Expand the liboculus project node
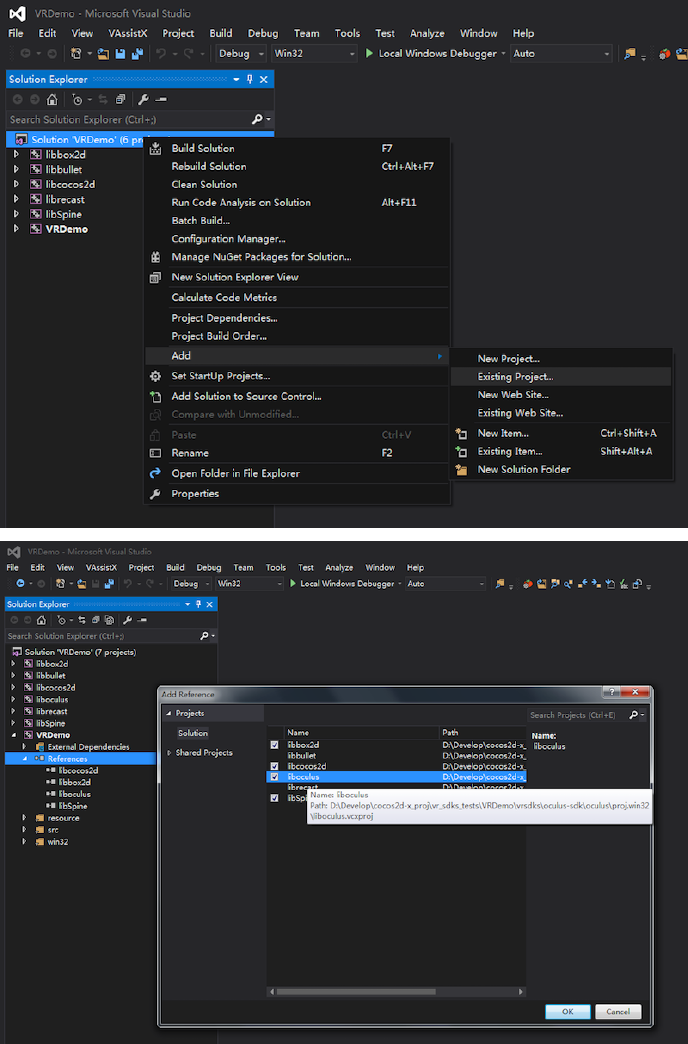688x1044 pixels. [x=13, y=700]
